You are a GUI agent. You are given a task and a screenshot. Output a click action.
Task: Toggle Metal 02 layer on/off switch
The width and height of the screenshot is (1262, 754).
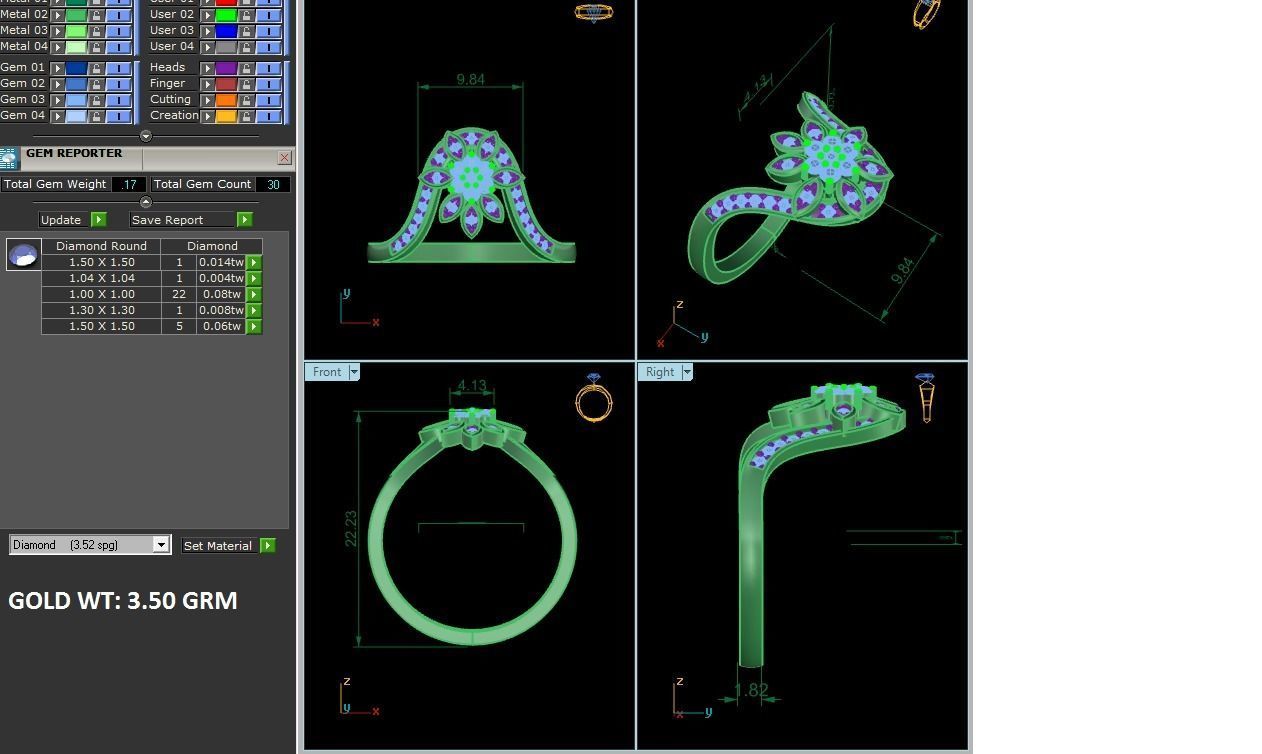pyautogui.click(x=119, y=15)
